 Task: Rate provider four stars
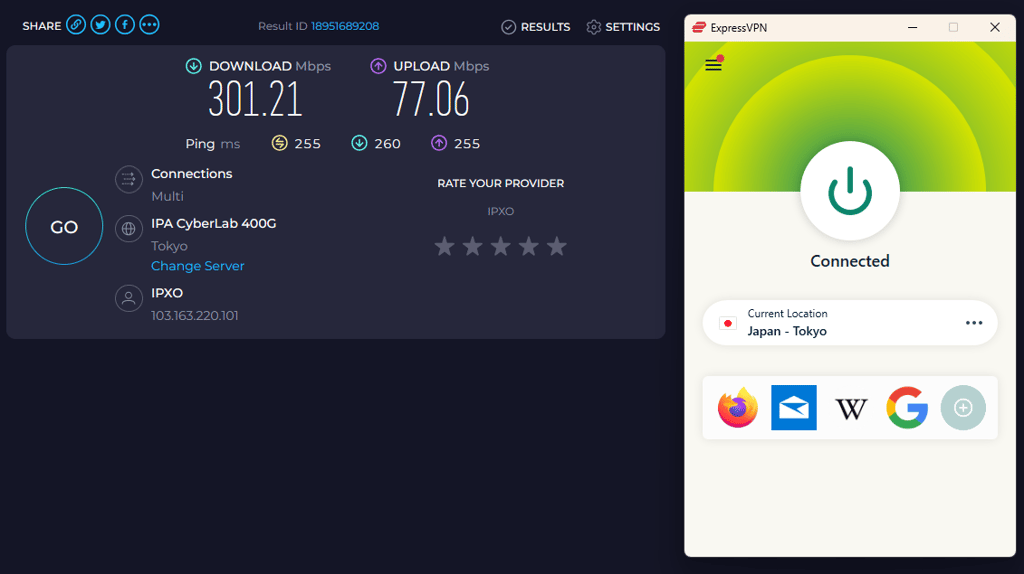pos(528,246)
